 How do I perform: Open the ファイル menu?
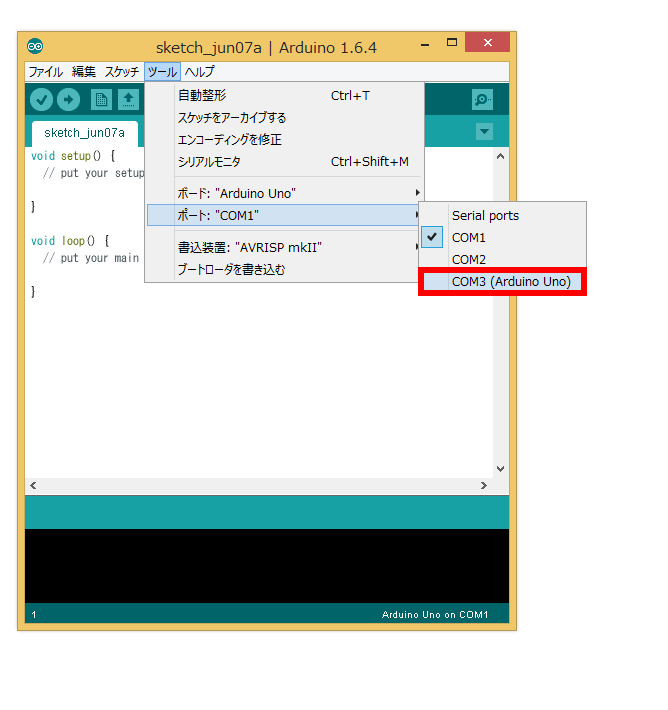pyautogui.click(x=46, y=72)
